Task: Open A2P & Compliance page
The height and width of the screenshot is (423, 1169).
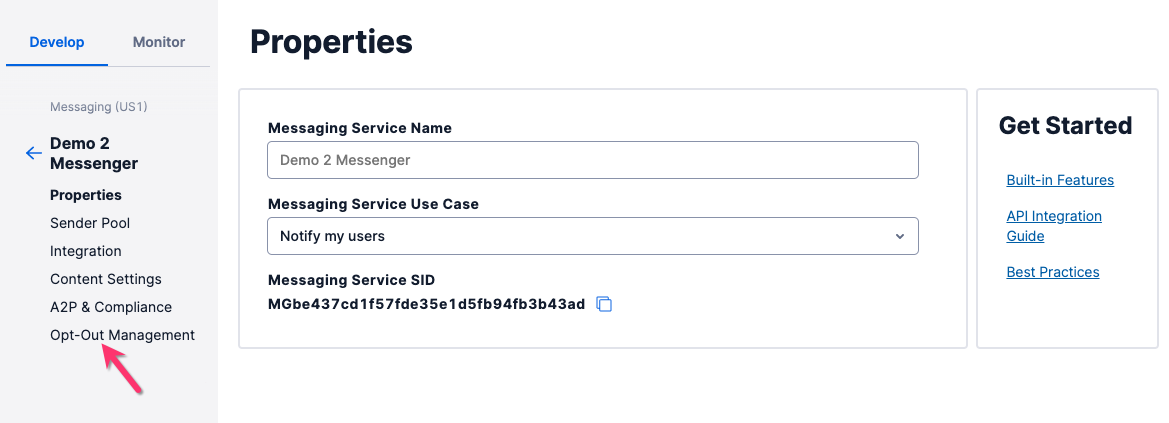Action: (111, 307)
